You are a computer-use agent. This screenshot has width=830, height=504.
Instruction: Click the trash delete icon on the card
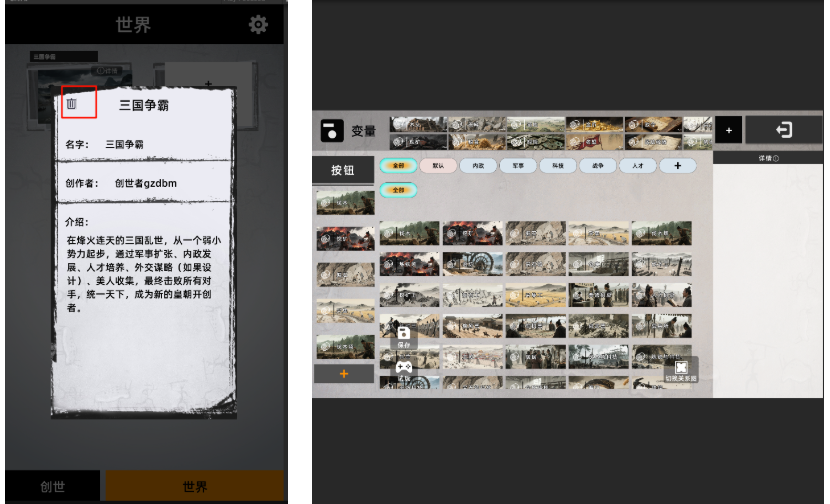71,104
